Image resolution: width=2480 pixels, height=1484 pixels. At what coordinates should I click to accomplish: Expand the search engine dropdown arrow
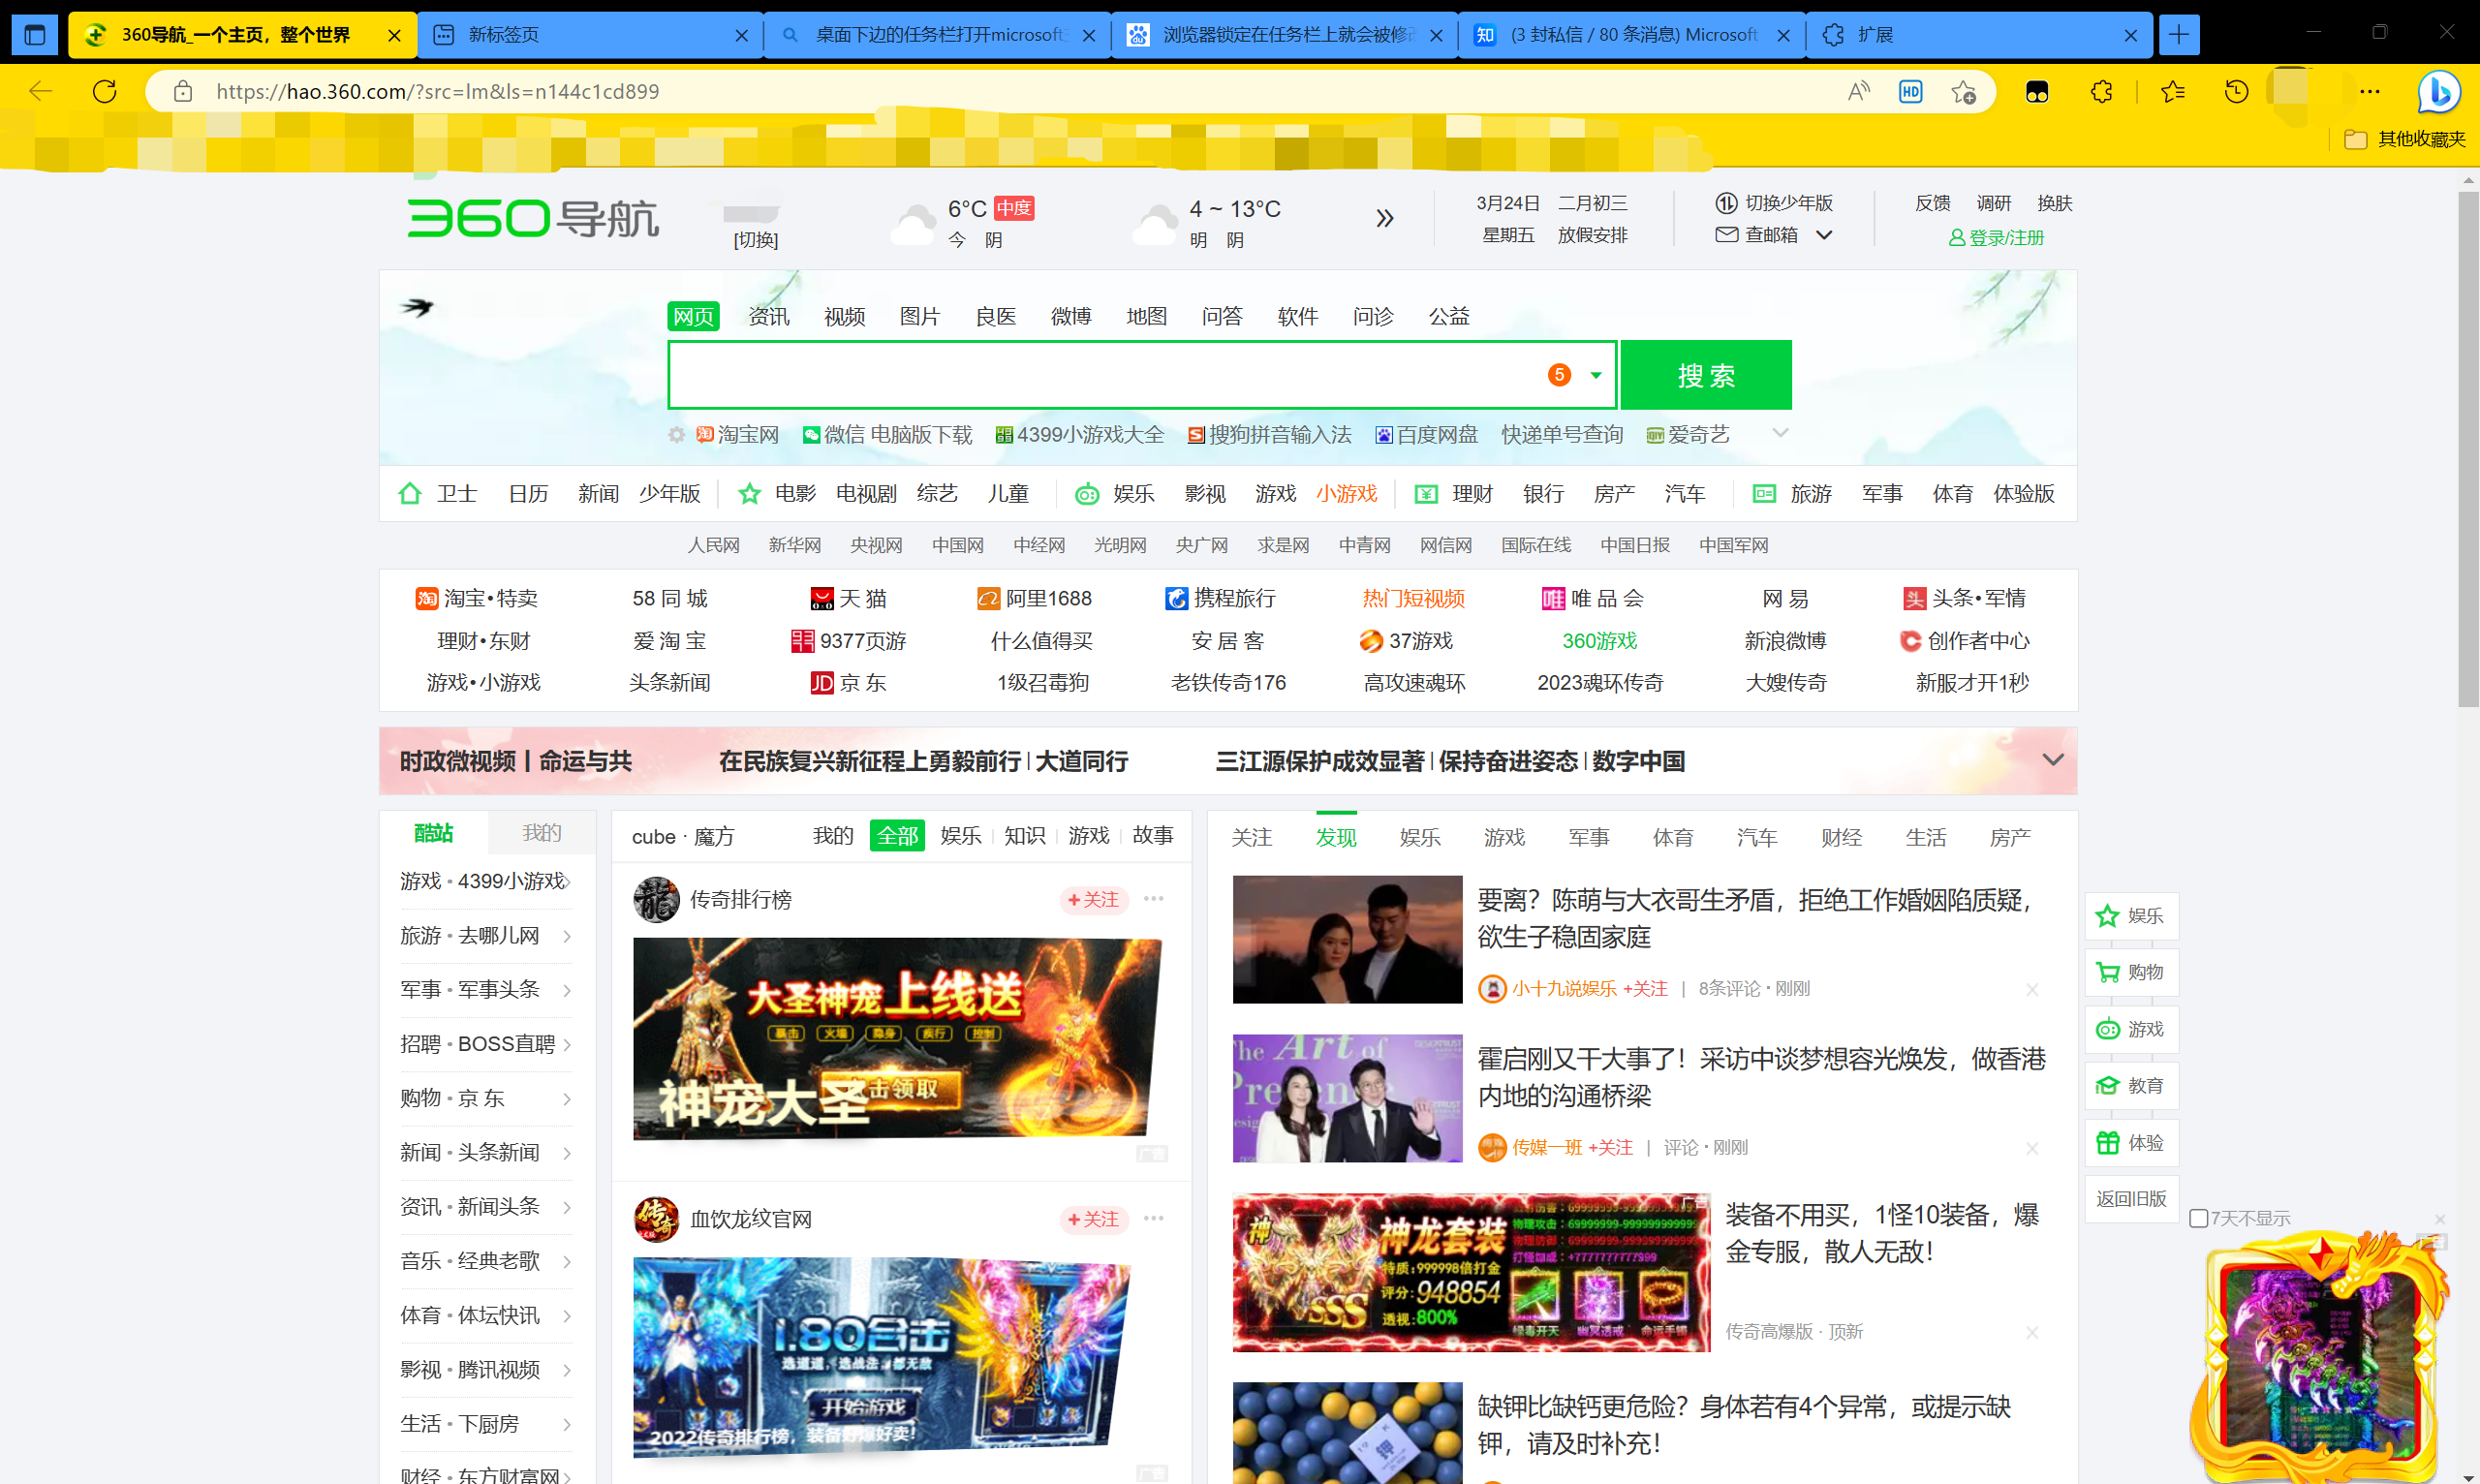tap(1597, 375)
